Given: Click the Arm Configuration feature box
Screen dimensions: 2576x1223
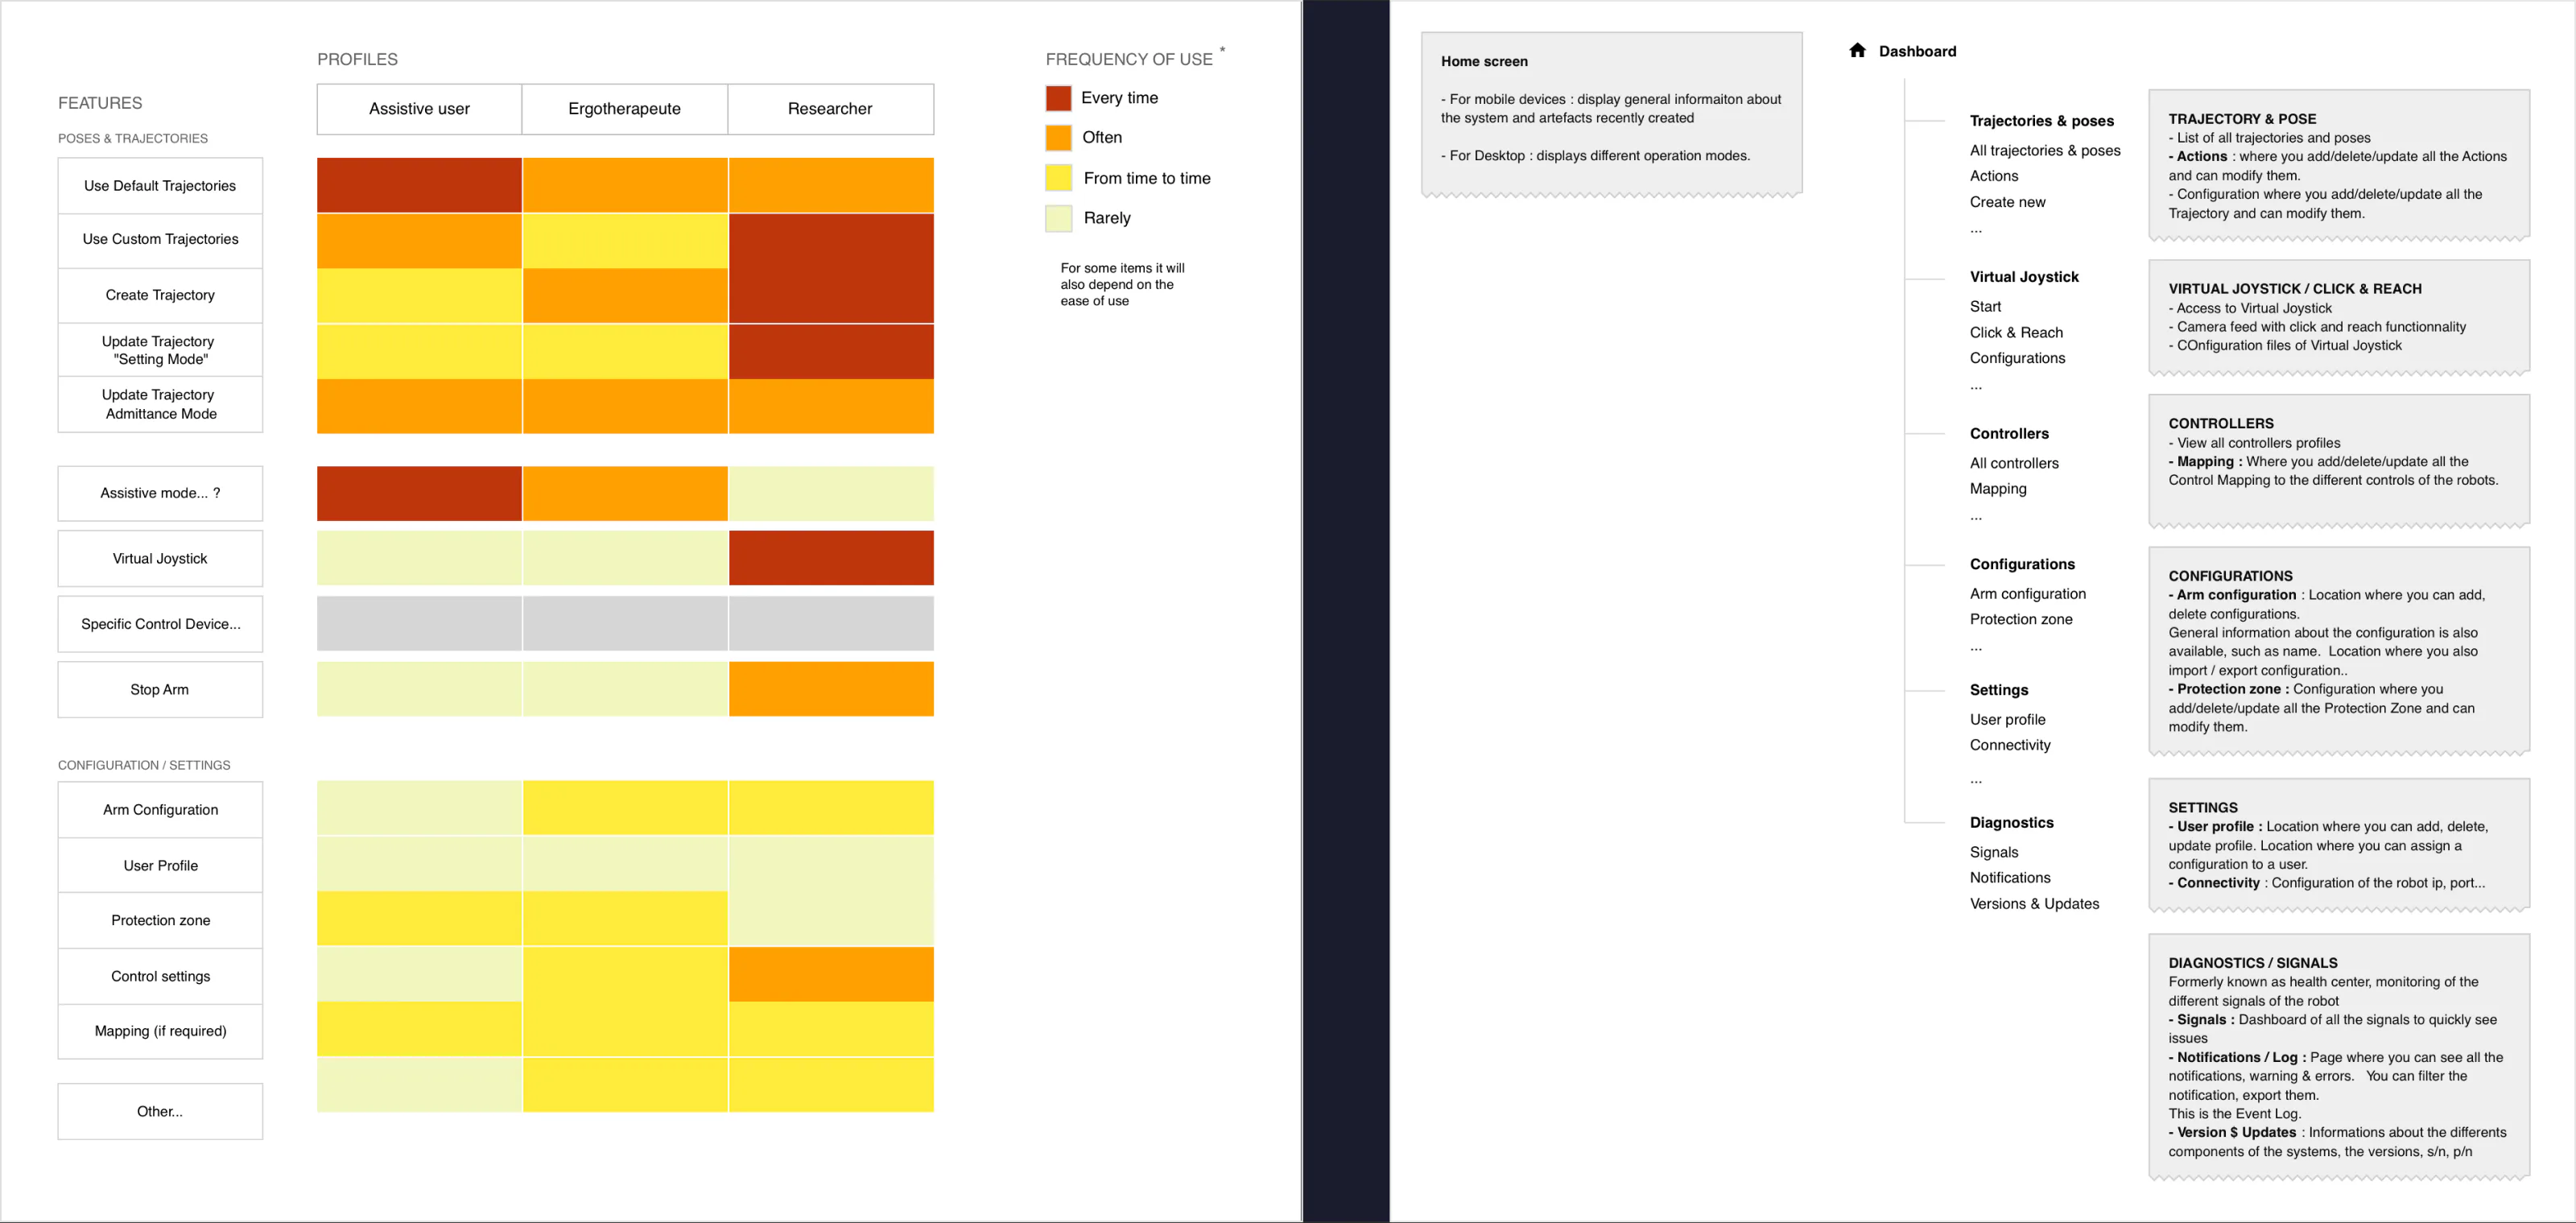Looking at the screenshot, I should 160,810.
